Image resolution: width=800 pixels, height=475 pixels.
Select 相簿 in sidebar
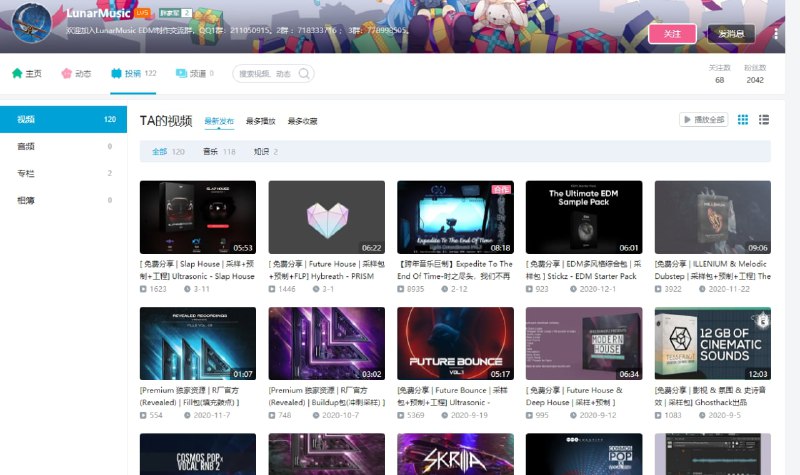(x=63, y=201)
